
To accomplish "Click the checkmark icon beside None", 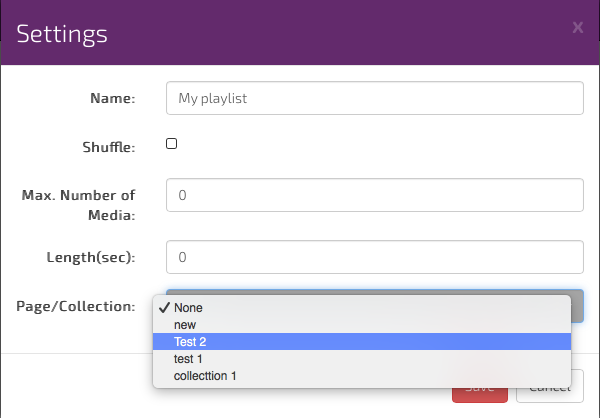I will coord(164,308).
